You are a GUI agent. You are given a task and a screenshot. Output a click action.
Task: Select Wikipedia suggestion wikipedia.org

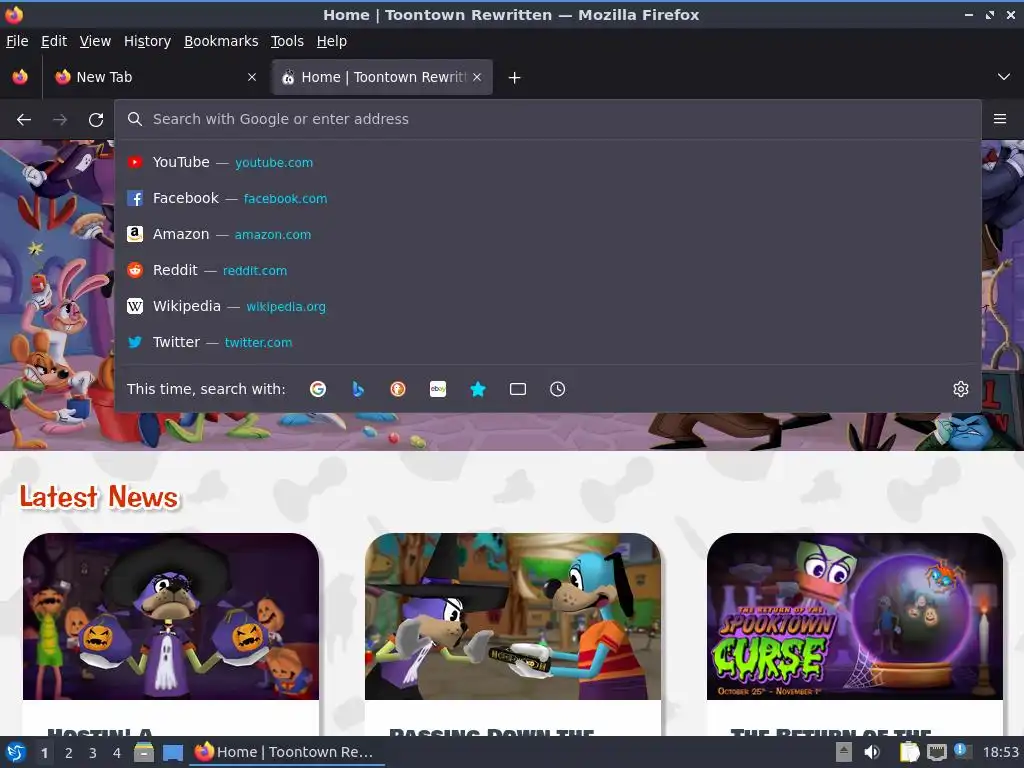click(x=547, y=306)
